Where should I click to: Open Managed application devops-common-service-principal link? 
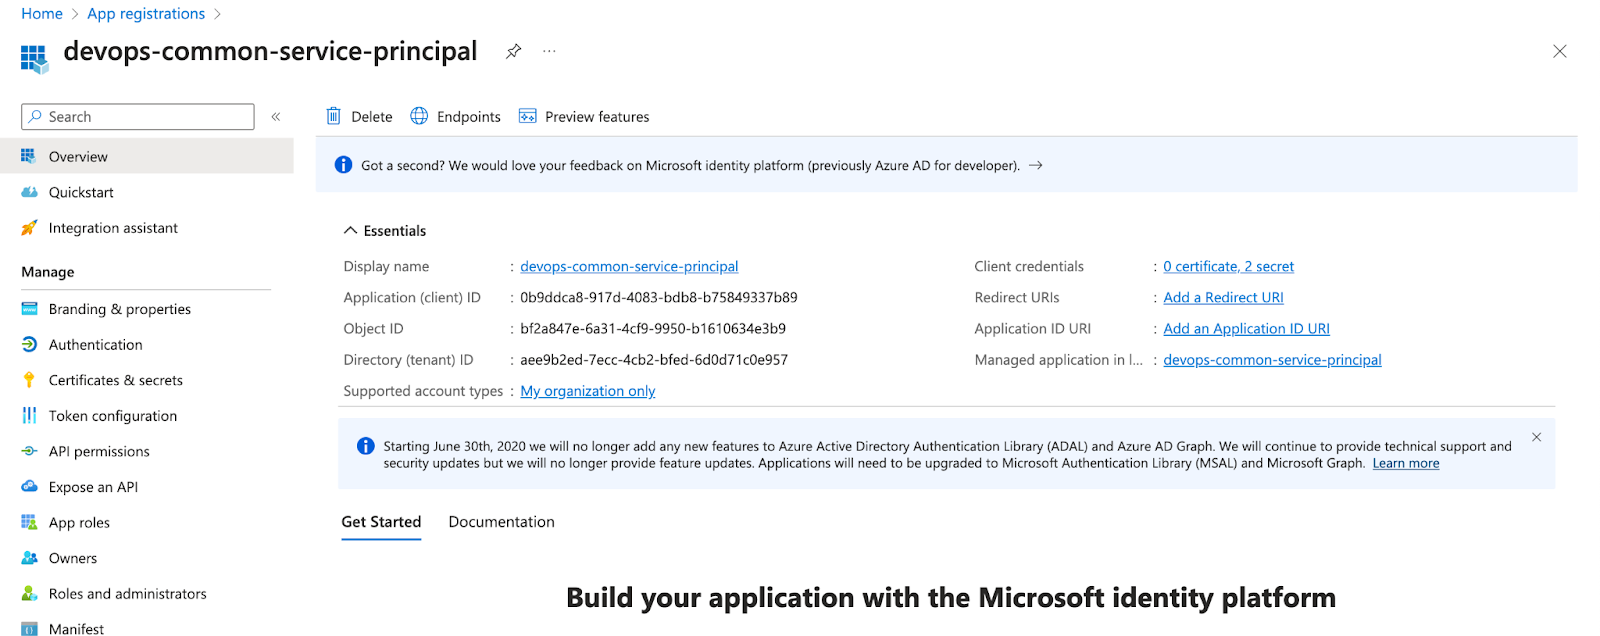click(x=1272, y=360)
